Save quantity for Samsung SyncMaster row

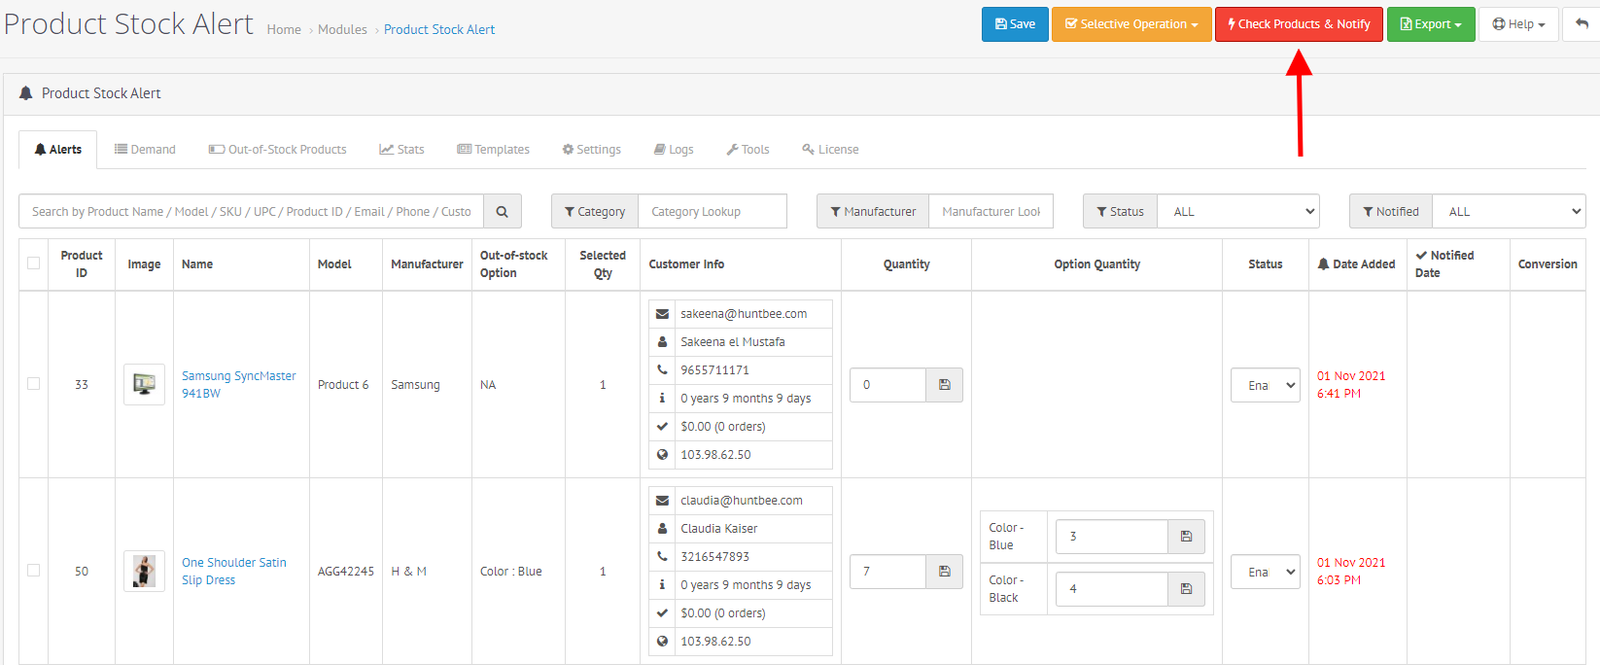(944, 385)
